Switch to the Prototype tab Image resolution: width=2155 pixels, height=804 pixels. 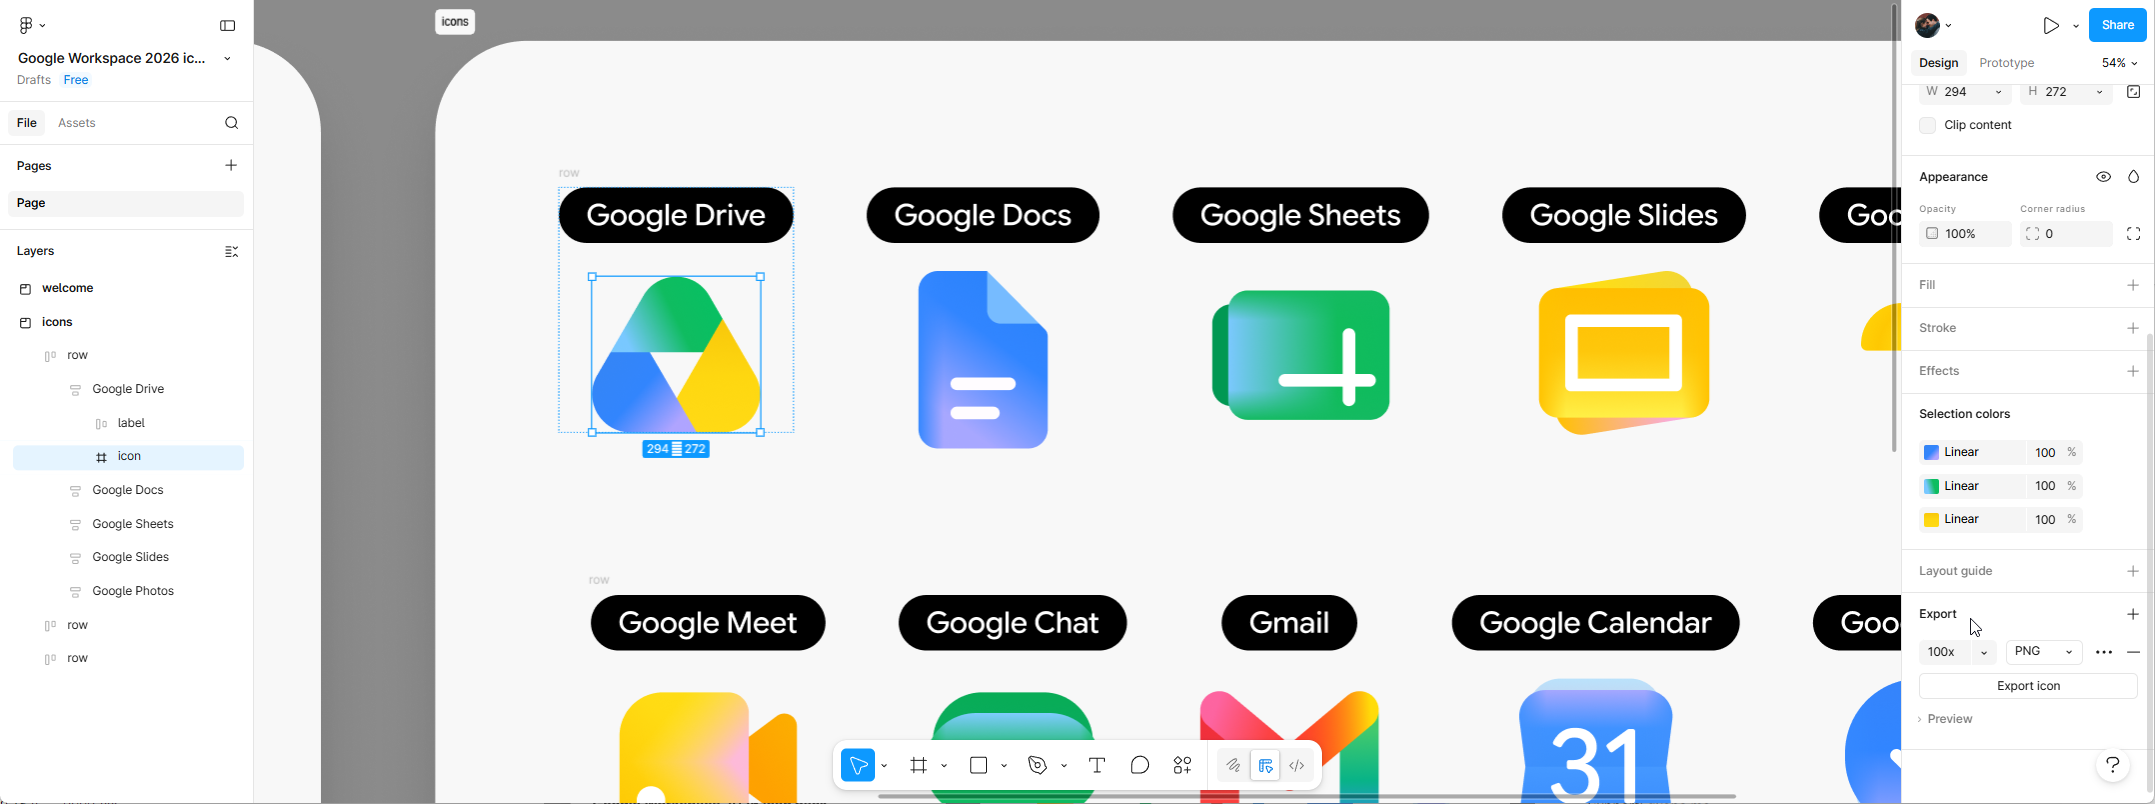pyautogui.click(x=2006, y=63)
